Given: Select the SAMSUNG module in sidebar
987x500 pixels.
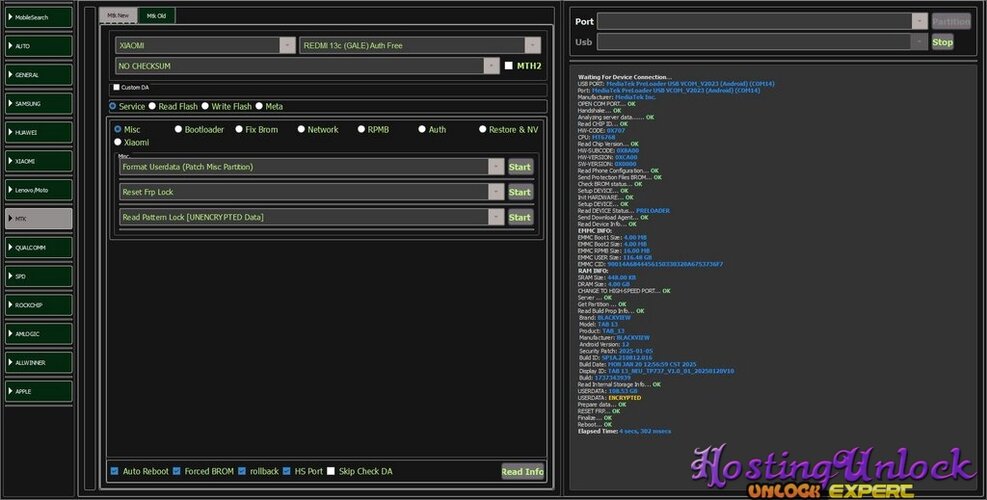Looking at the screenshot, I should pos(38,103).
